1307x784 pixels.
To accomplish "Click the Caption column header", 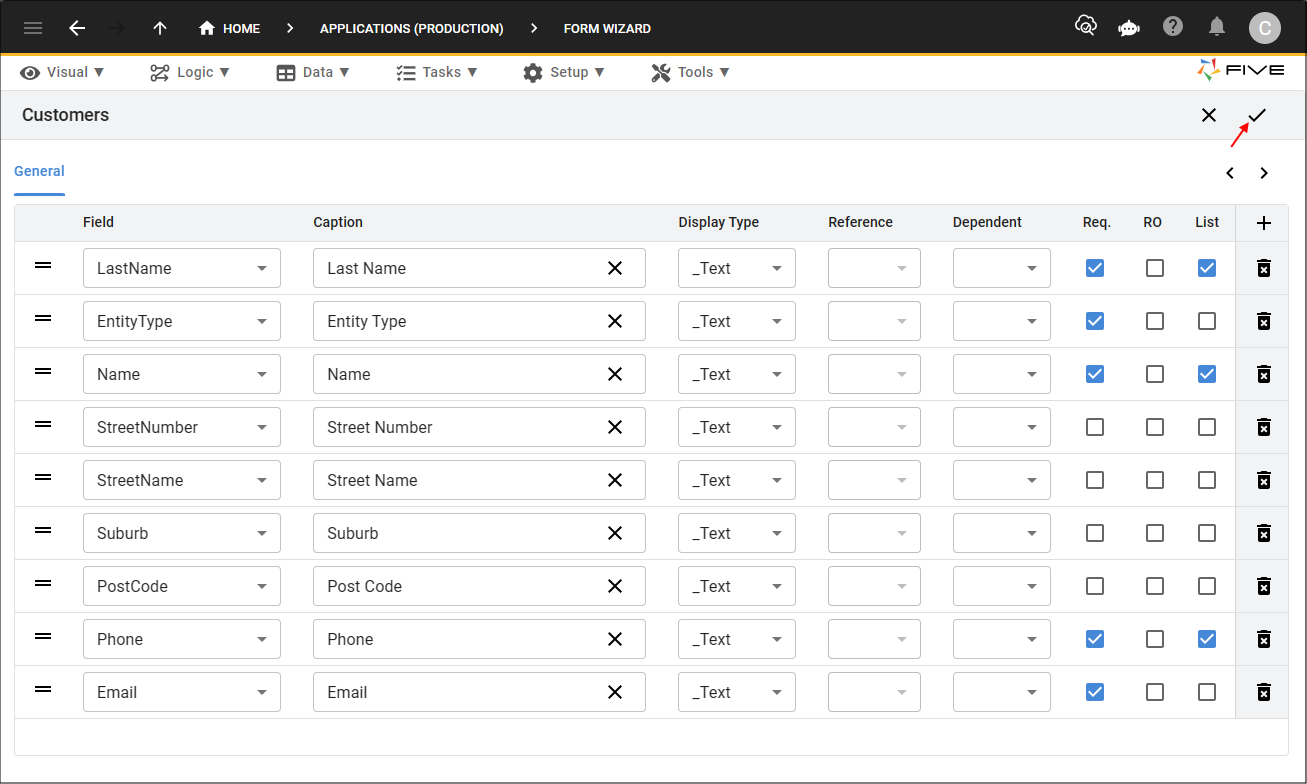I will tap(338, 222).
